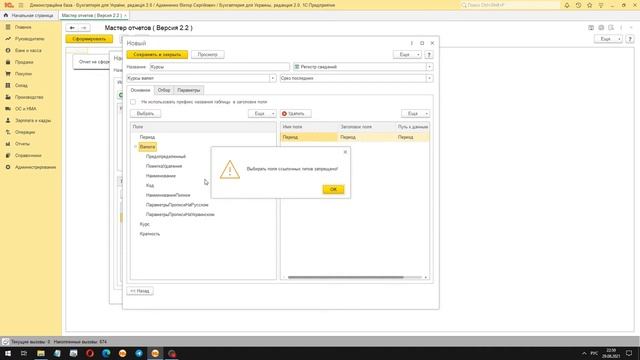Click the horizontal scrollbar of fields table

point(345,278)
